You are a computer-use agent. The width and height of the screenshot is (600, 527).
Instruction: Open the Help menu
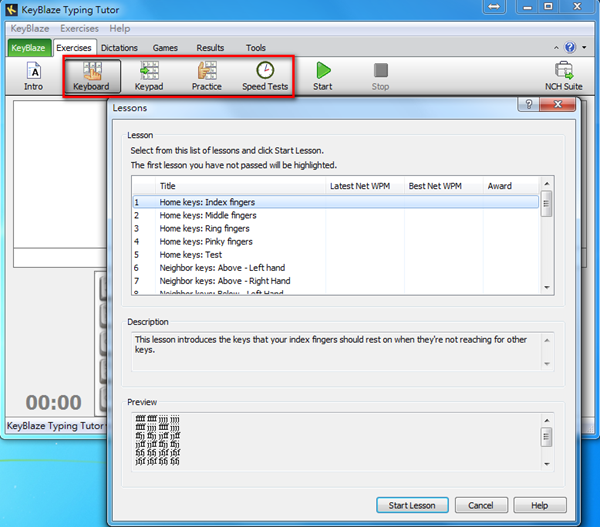click(120, 28)
